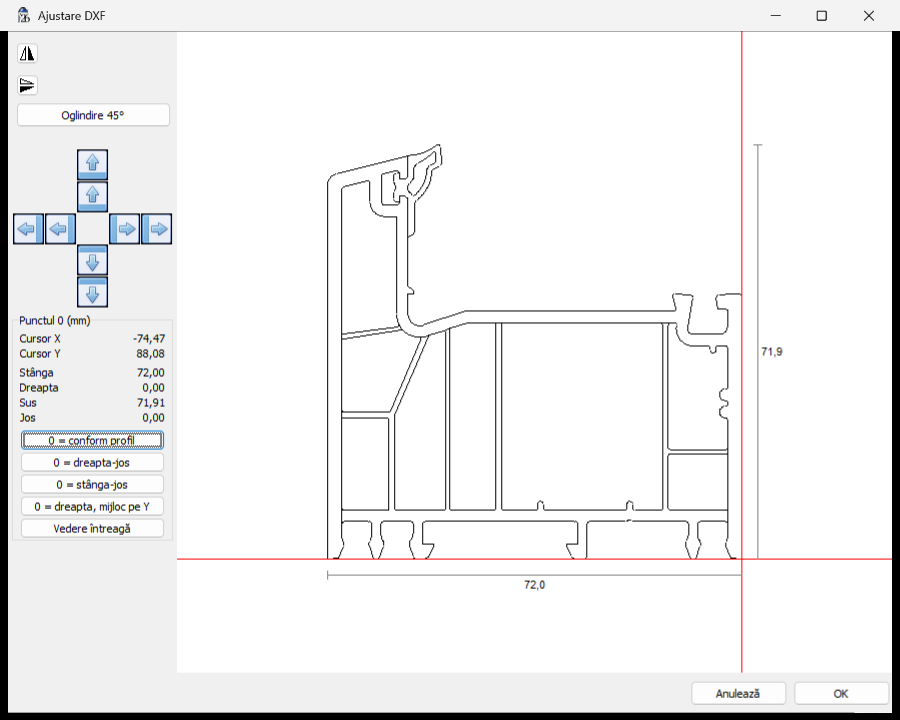This screenshot has height=720, width=900.
Task: Apply Oglindire 45° mirroring
Action: [94, 115]
